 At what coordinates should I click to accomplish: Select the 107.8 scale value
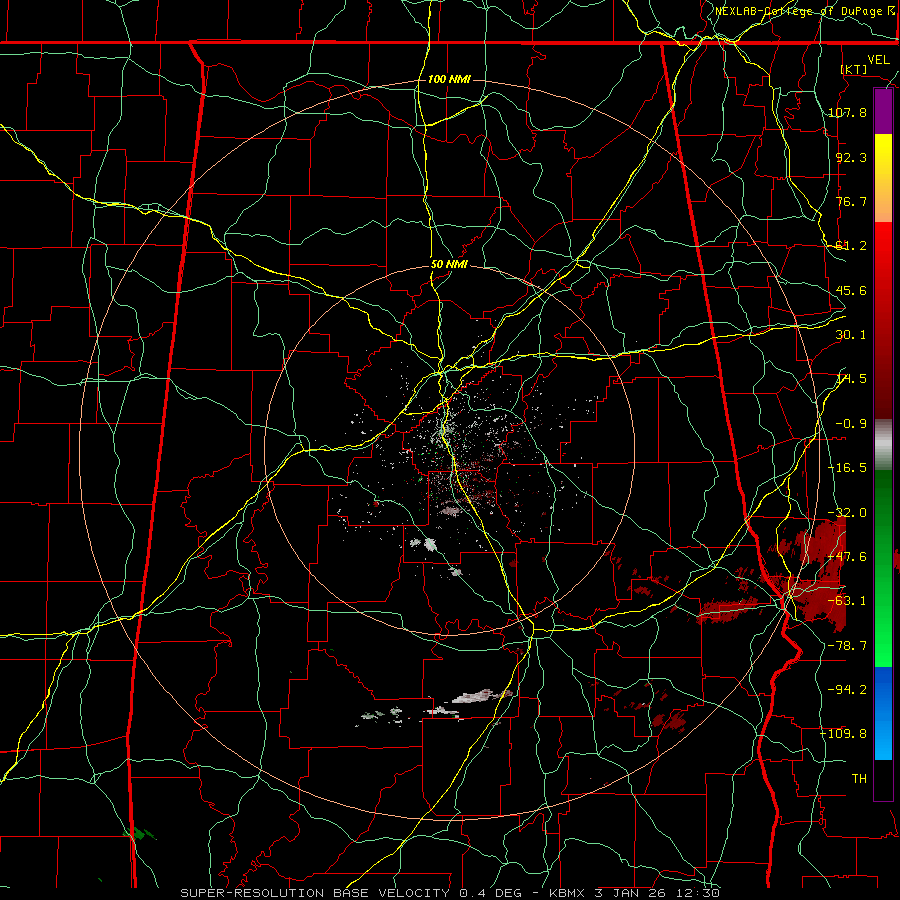(x=847, y=112)
